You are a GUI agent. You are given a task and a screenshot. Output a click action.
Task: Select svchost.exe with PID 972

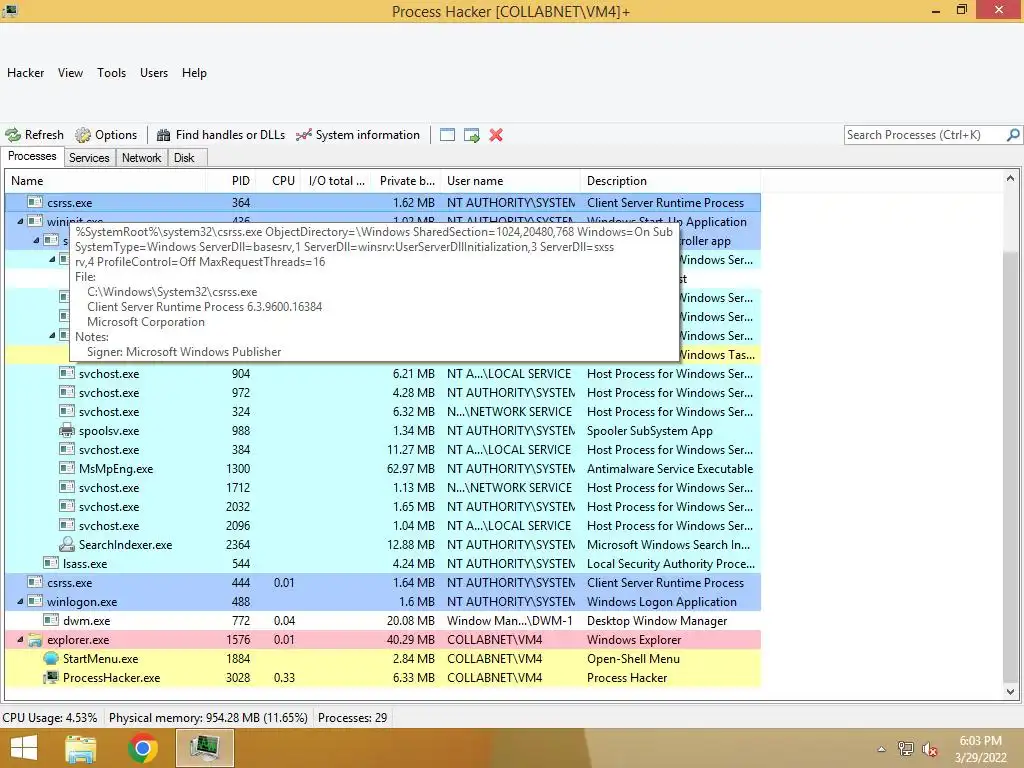point(383,392)
